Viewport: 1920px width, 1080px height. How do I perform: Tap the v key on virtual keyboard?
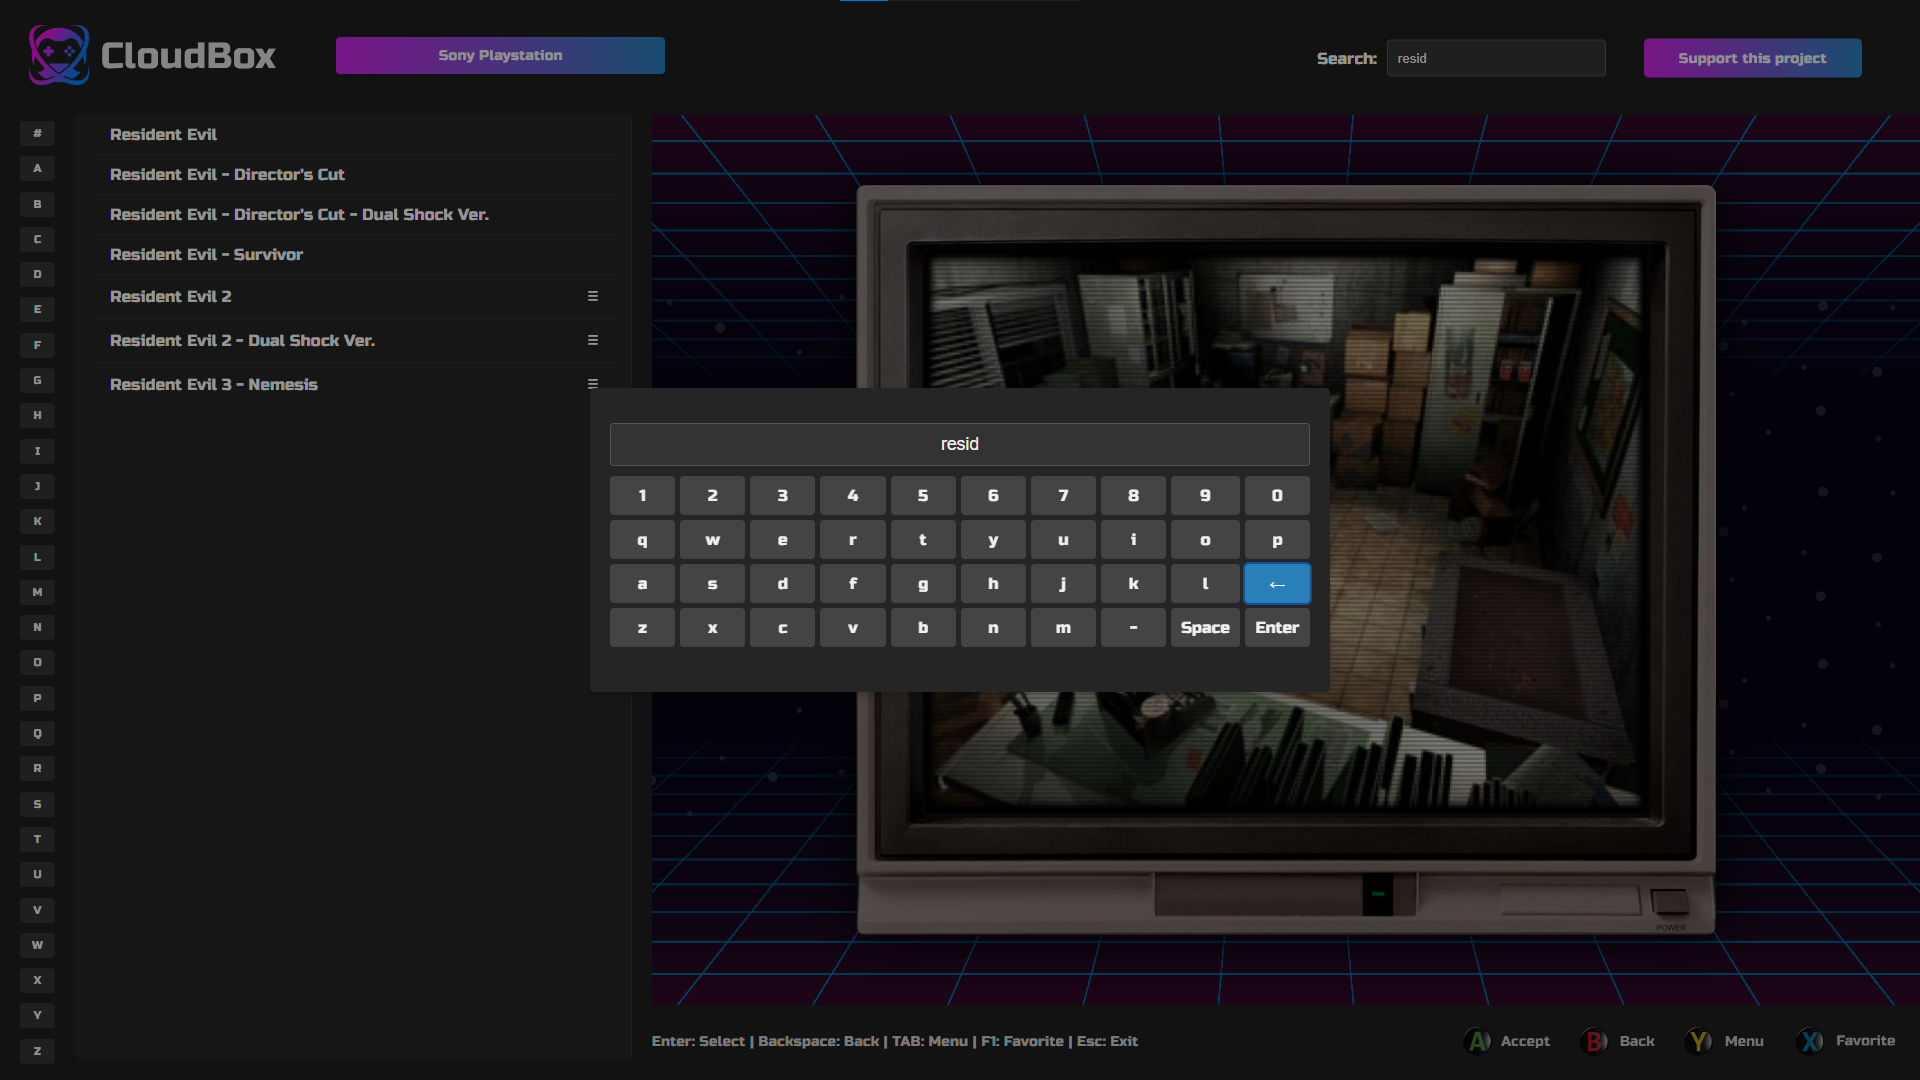coord(853,628)
